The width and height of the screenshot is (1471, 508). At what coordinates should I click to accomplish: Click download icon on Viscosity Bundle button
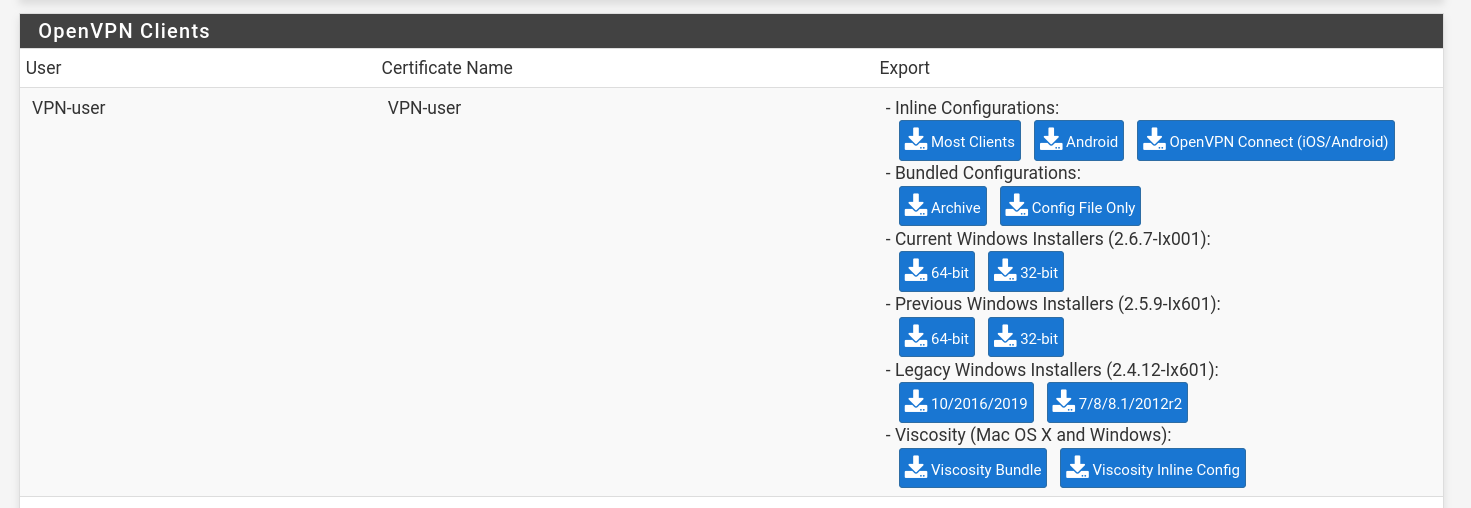(915, 467)
